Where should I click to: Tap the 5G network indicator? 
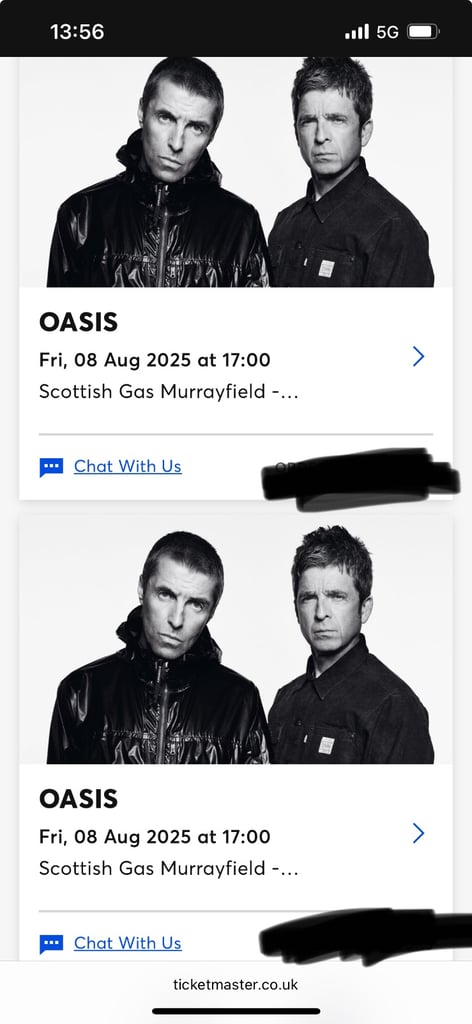[387, 32]
